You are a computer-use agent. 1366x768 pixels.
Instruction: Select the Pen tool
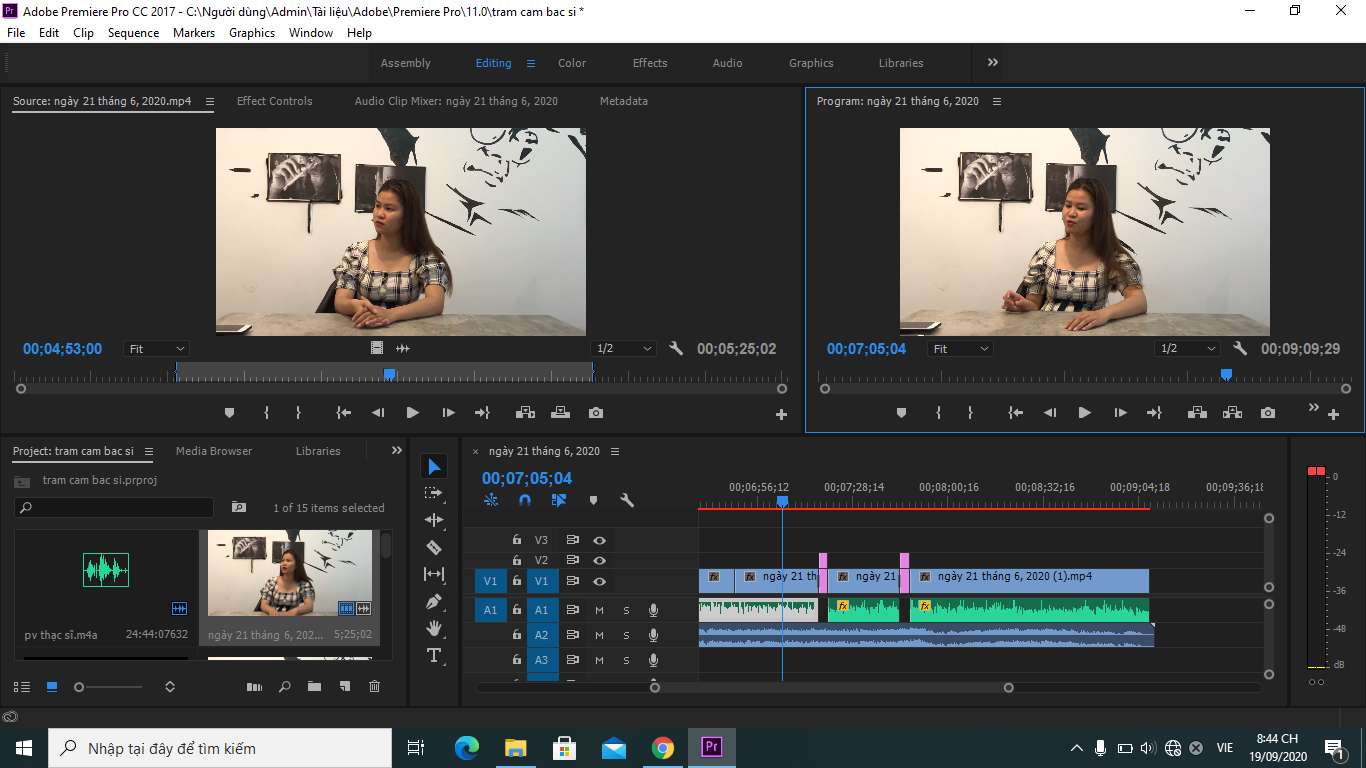coord(434,601)
